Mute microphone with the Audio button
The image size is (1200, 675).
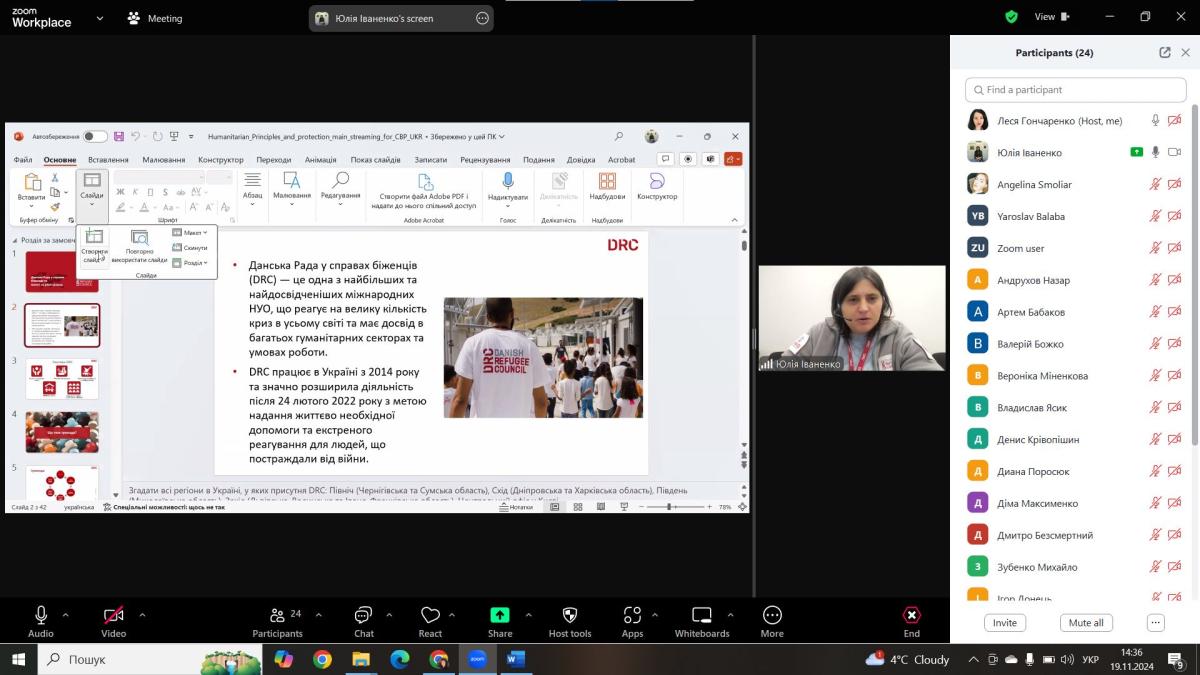click(41, 616)
